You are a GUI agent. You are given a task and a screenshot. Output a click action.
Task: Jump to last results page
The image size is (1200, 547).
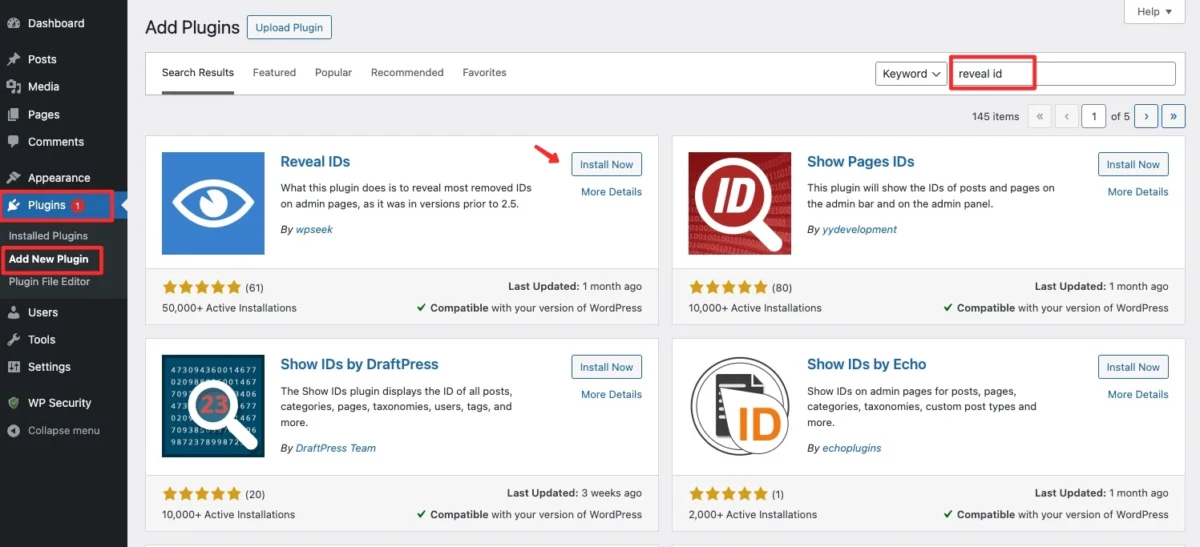tap(1173, 116)
